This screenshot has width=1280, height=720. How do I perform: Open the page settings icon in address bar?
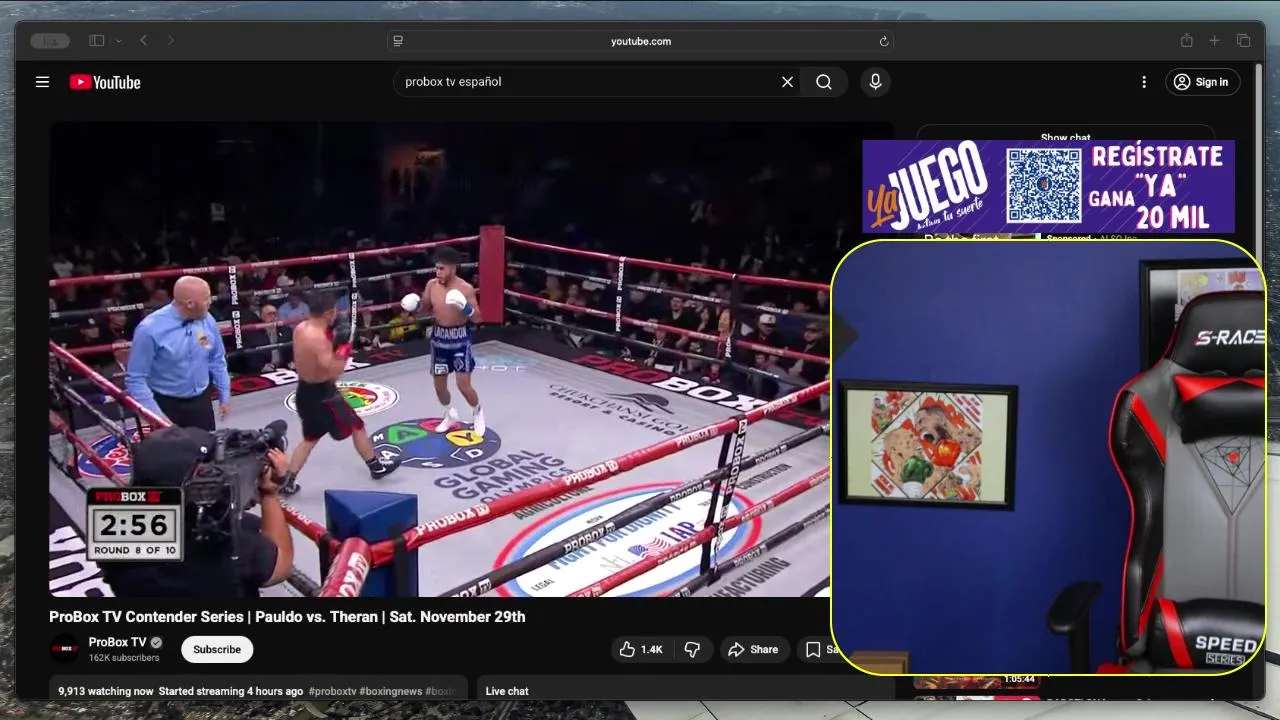coord(398,41)
